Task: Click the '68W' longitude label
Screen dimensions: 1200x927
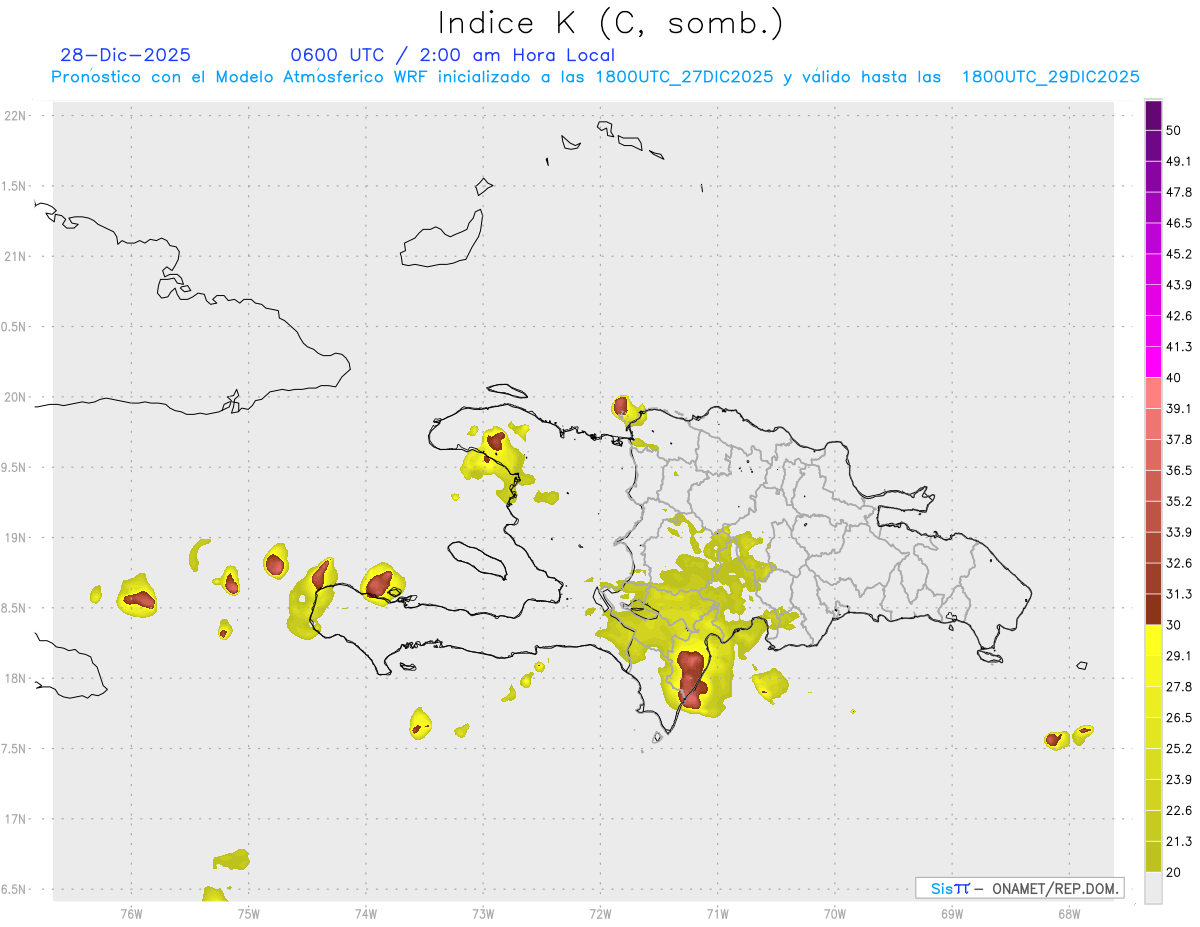Action: [1068, 913]
